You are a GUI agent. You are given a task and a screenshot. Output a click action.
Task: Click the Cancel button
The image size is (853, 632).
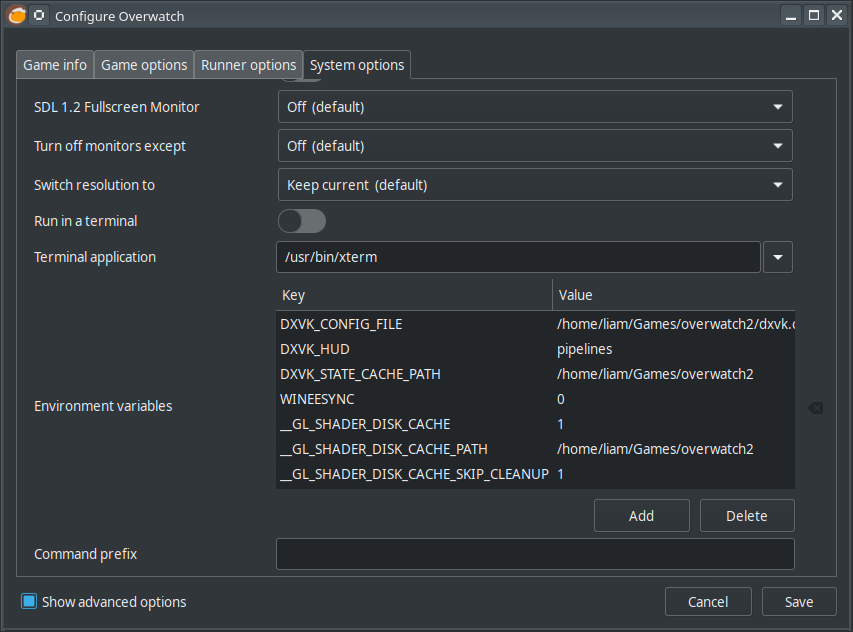708,602
